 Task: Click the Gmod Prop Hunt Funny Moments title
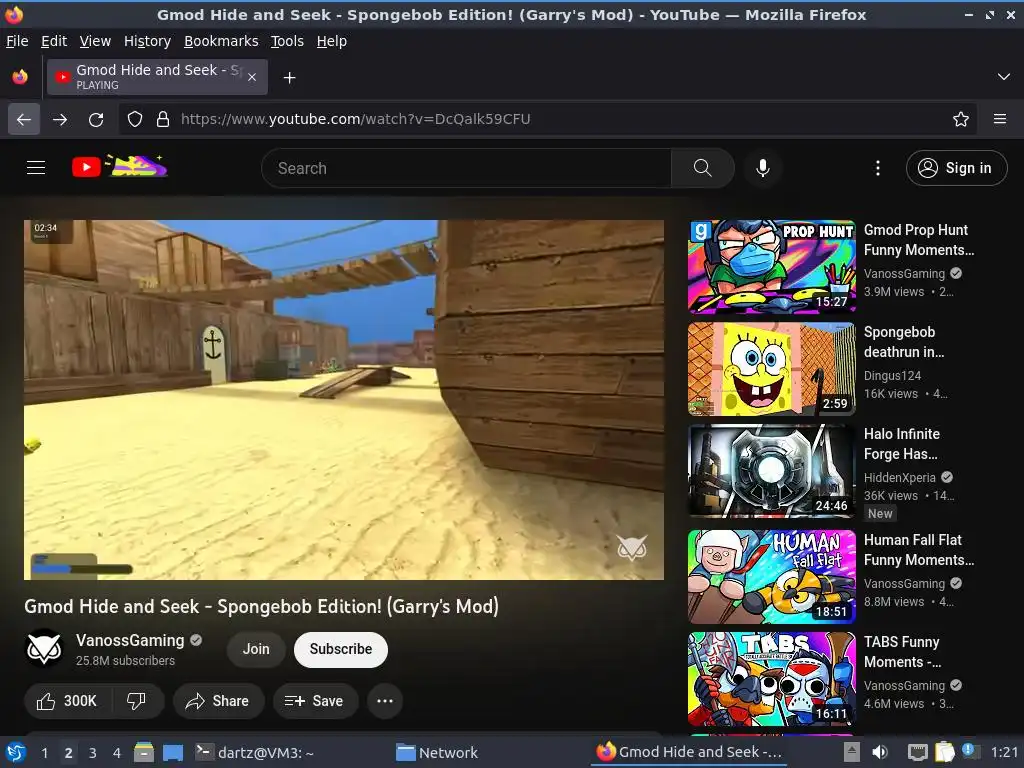click(x=919, y=240)
